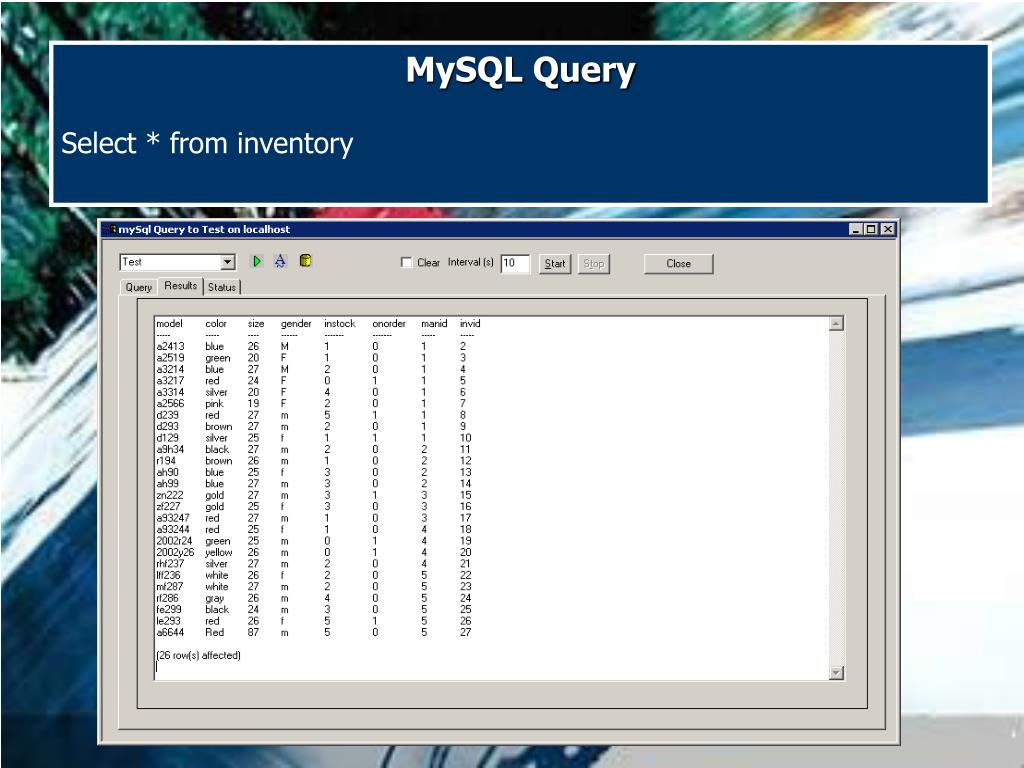Select model "r194" in the results

166,461
